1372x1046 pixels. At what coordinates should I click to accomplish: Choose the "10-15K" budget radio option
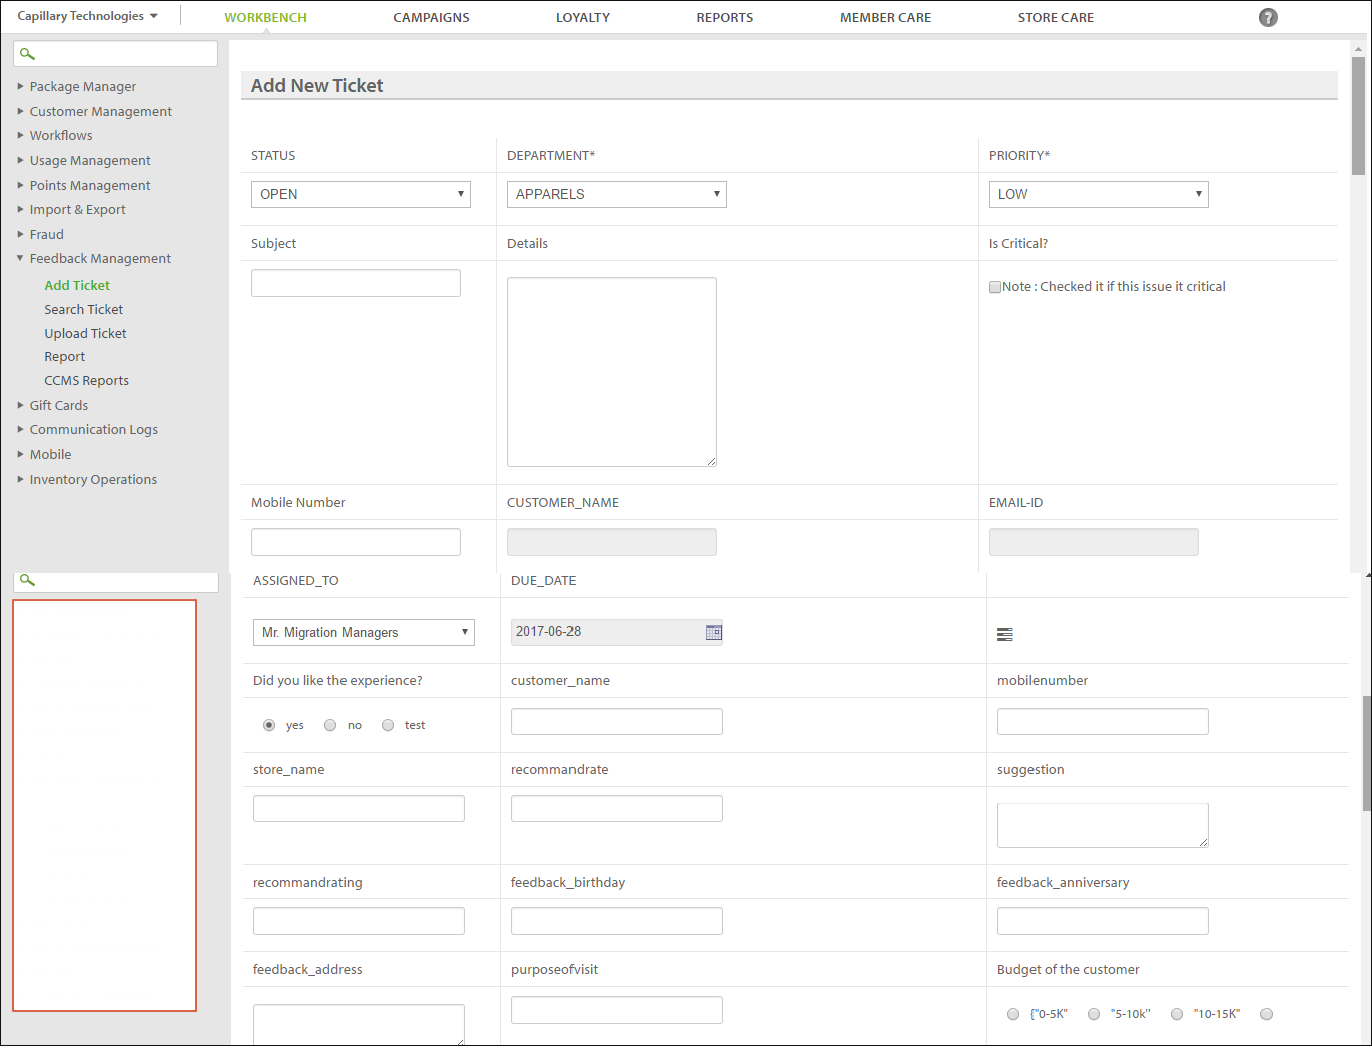[x=1177, y=1014]
